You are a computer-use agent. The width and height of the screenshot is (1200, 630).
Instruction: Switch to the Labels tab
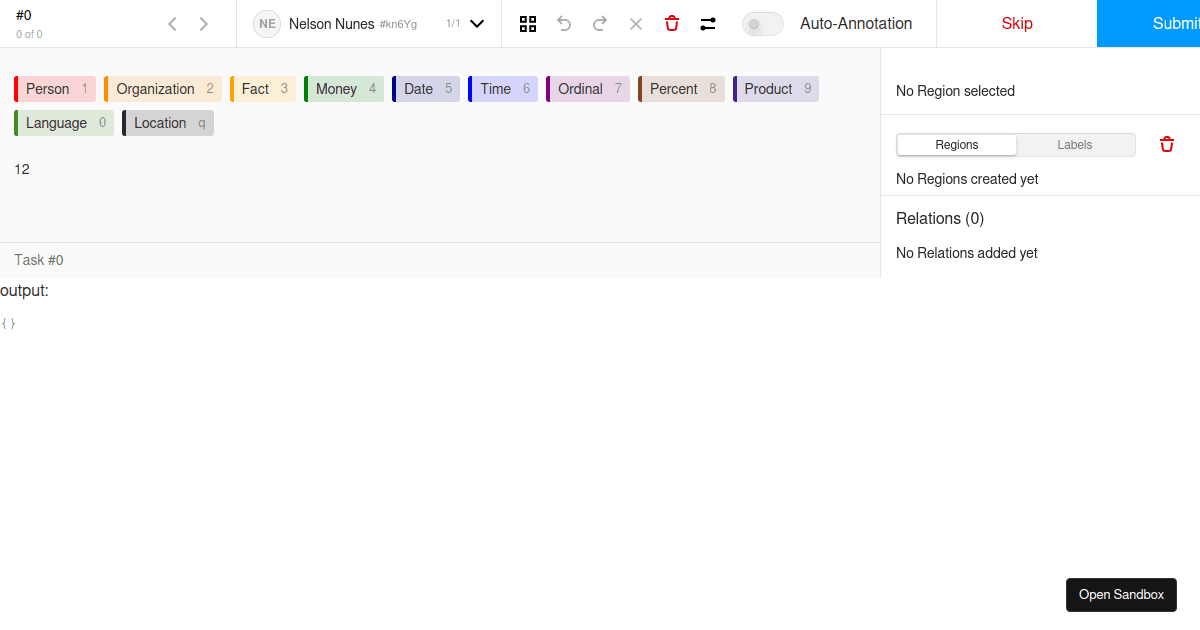[x=1075, y=144]
